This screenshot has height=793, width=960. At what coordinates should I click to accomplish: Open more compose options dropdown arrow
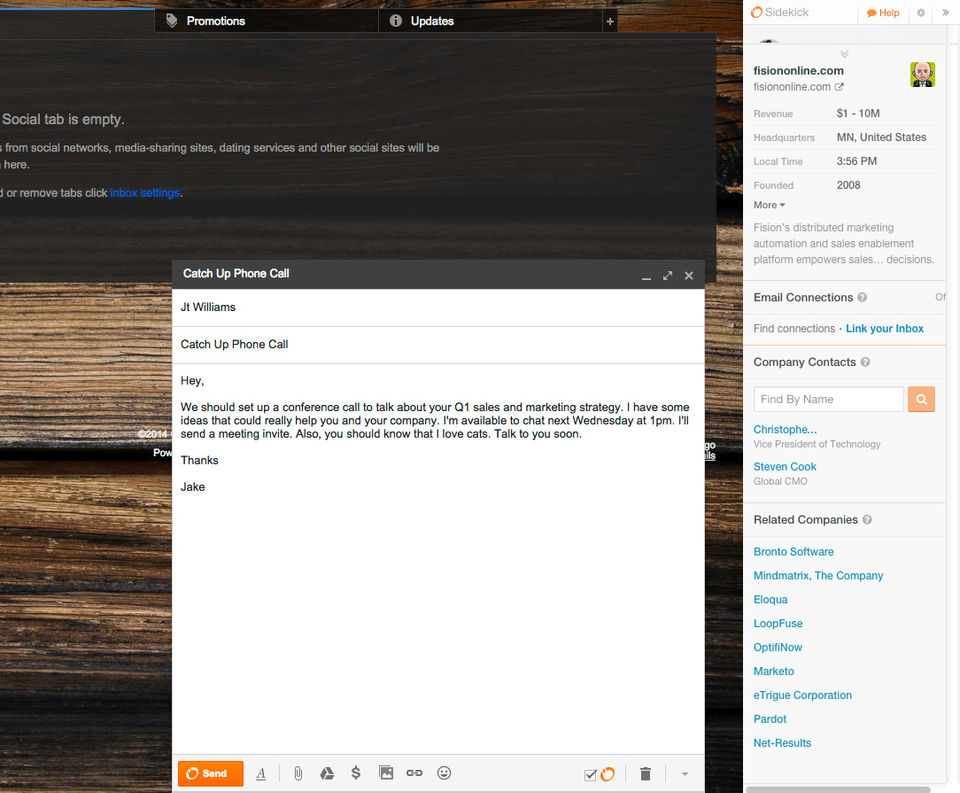tap(684, 774)
